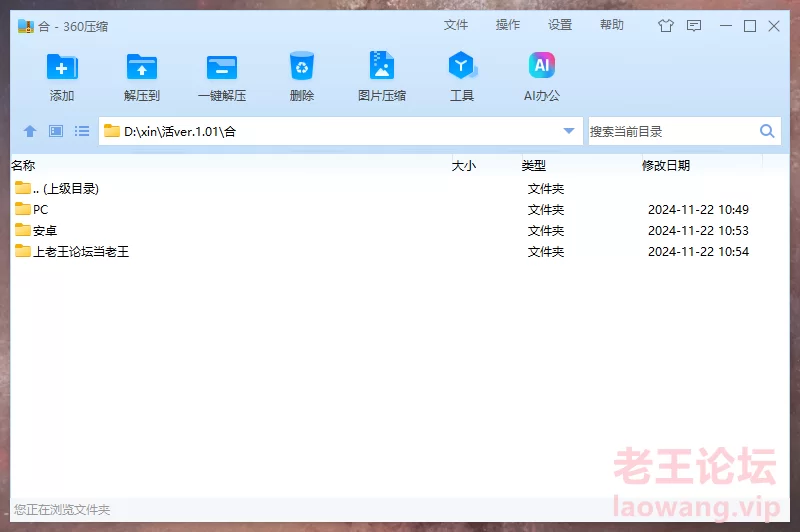
Task: Sort by the 修改日期 column header
Action: [x=665, y=166]
